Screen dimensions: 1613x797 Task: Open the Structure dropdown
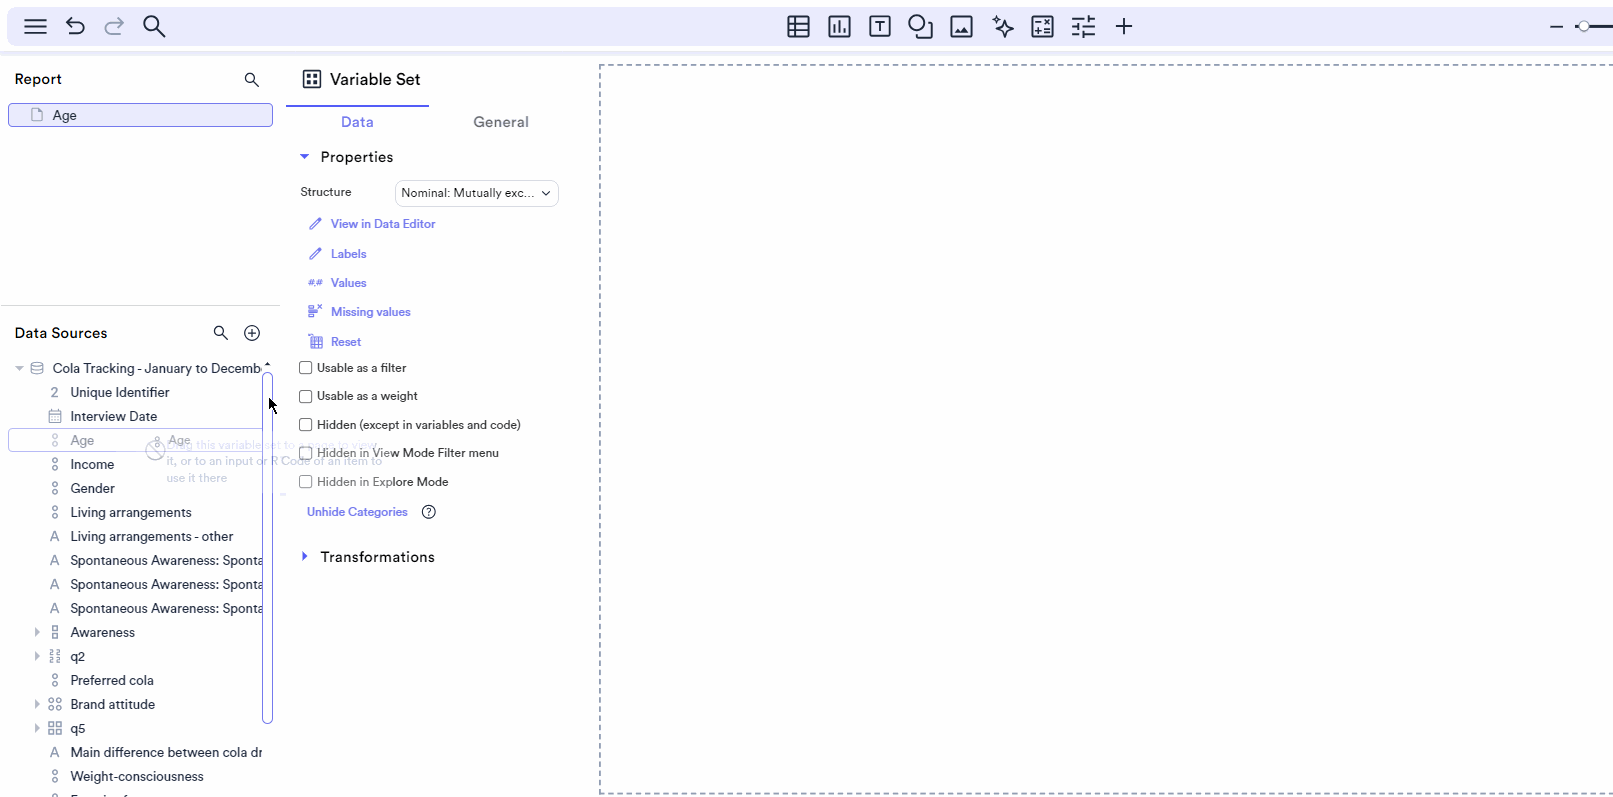(476, 193)
